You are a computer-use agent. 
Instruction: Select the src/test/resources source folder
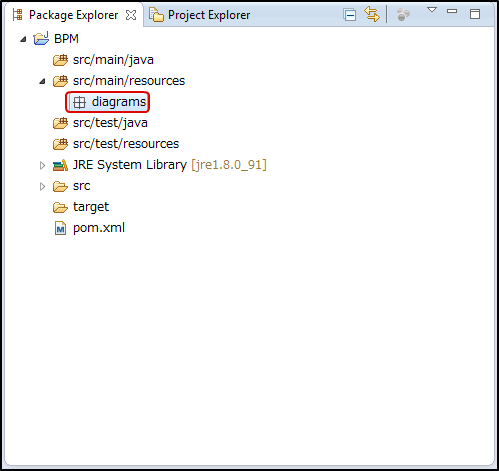pos(126,144)
